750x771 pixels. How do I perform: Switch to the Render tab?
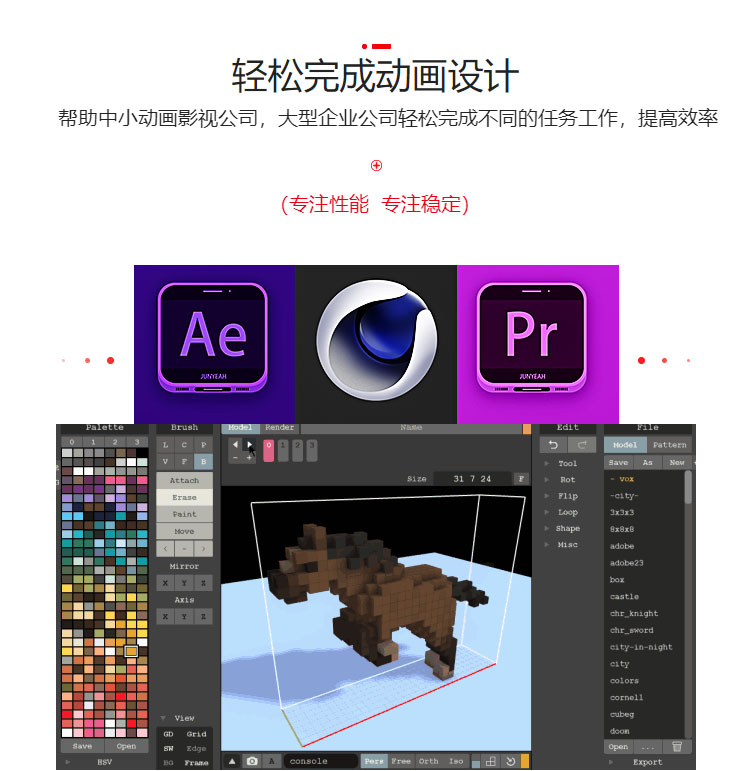click(279, 427)
